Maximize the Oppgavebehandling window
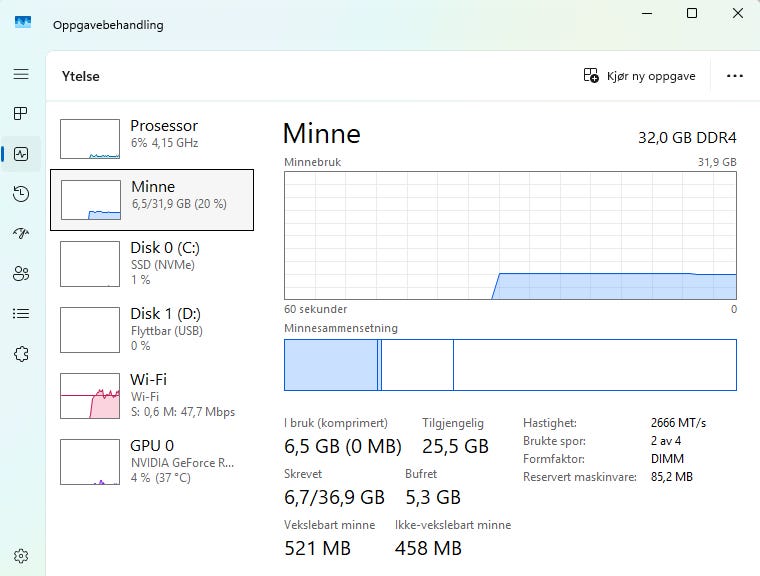Screen dimensions: 760x576 692,14
